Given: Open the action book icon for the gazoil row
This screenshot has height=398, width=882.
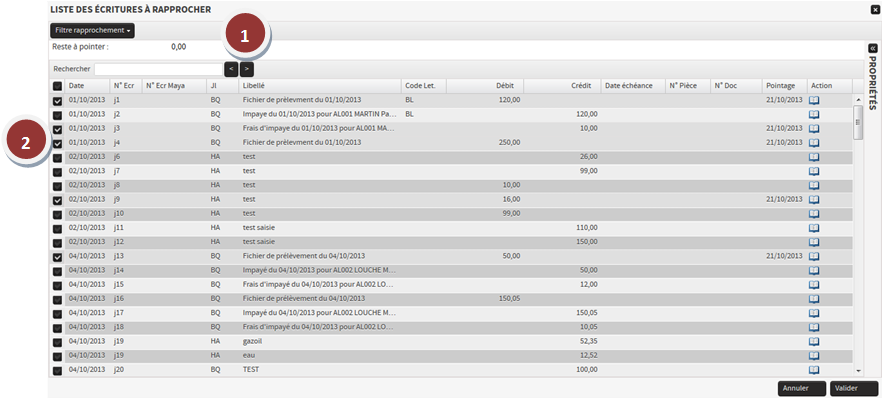Looking at the screenshot, I should [813, 341].
